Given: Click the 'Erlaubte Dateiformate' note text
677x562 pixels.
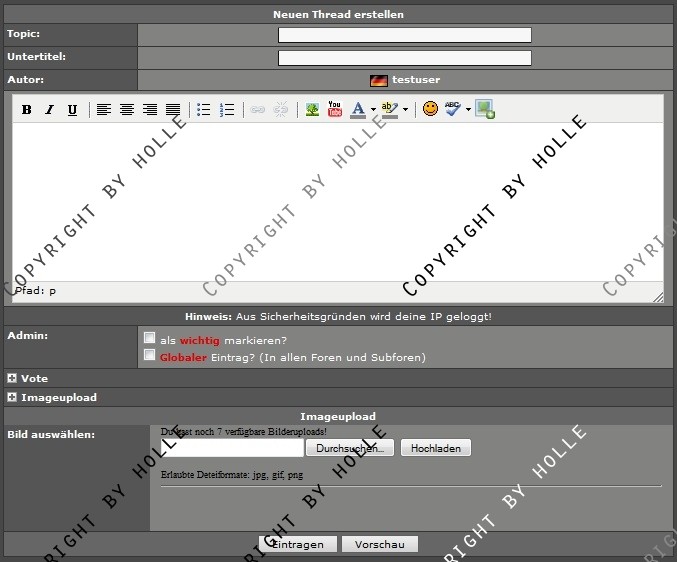Looking at the screenshot, I should (x=232, y=475).
